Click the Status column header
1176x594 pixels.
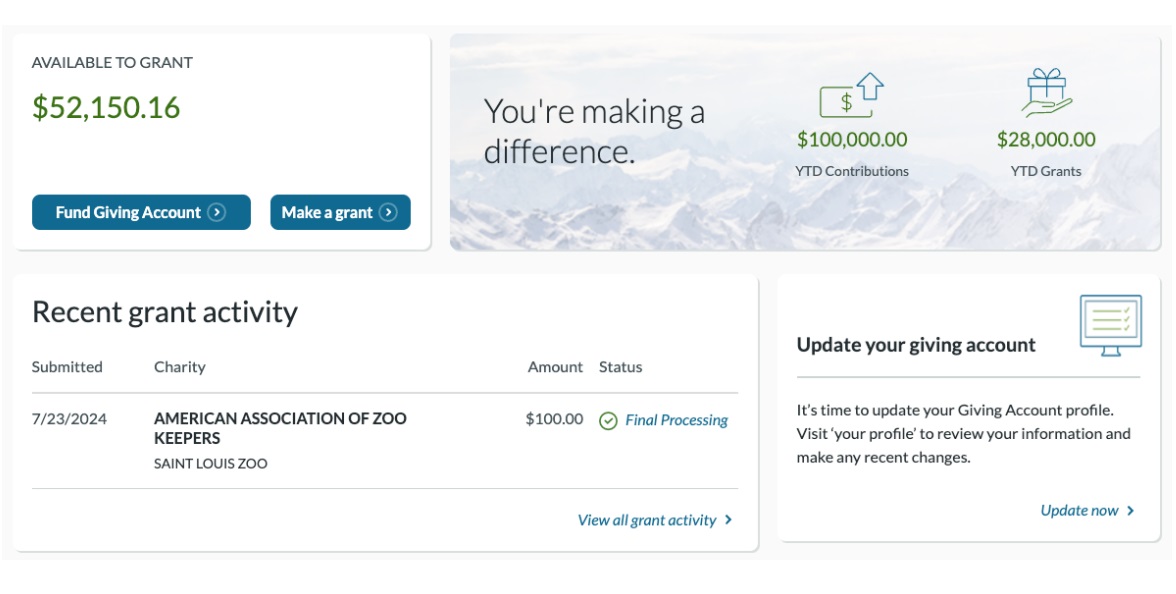click(620, 367)
